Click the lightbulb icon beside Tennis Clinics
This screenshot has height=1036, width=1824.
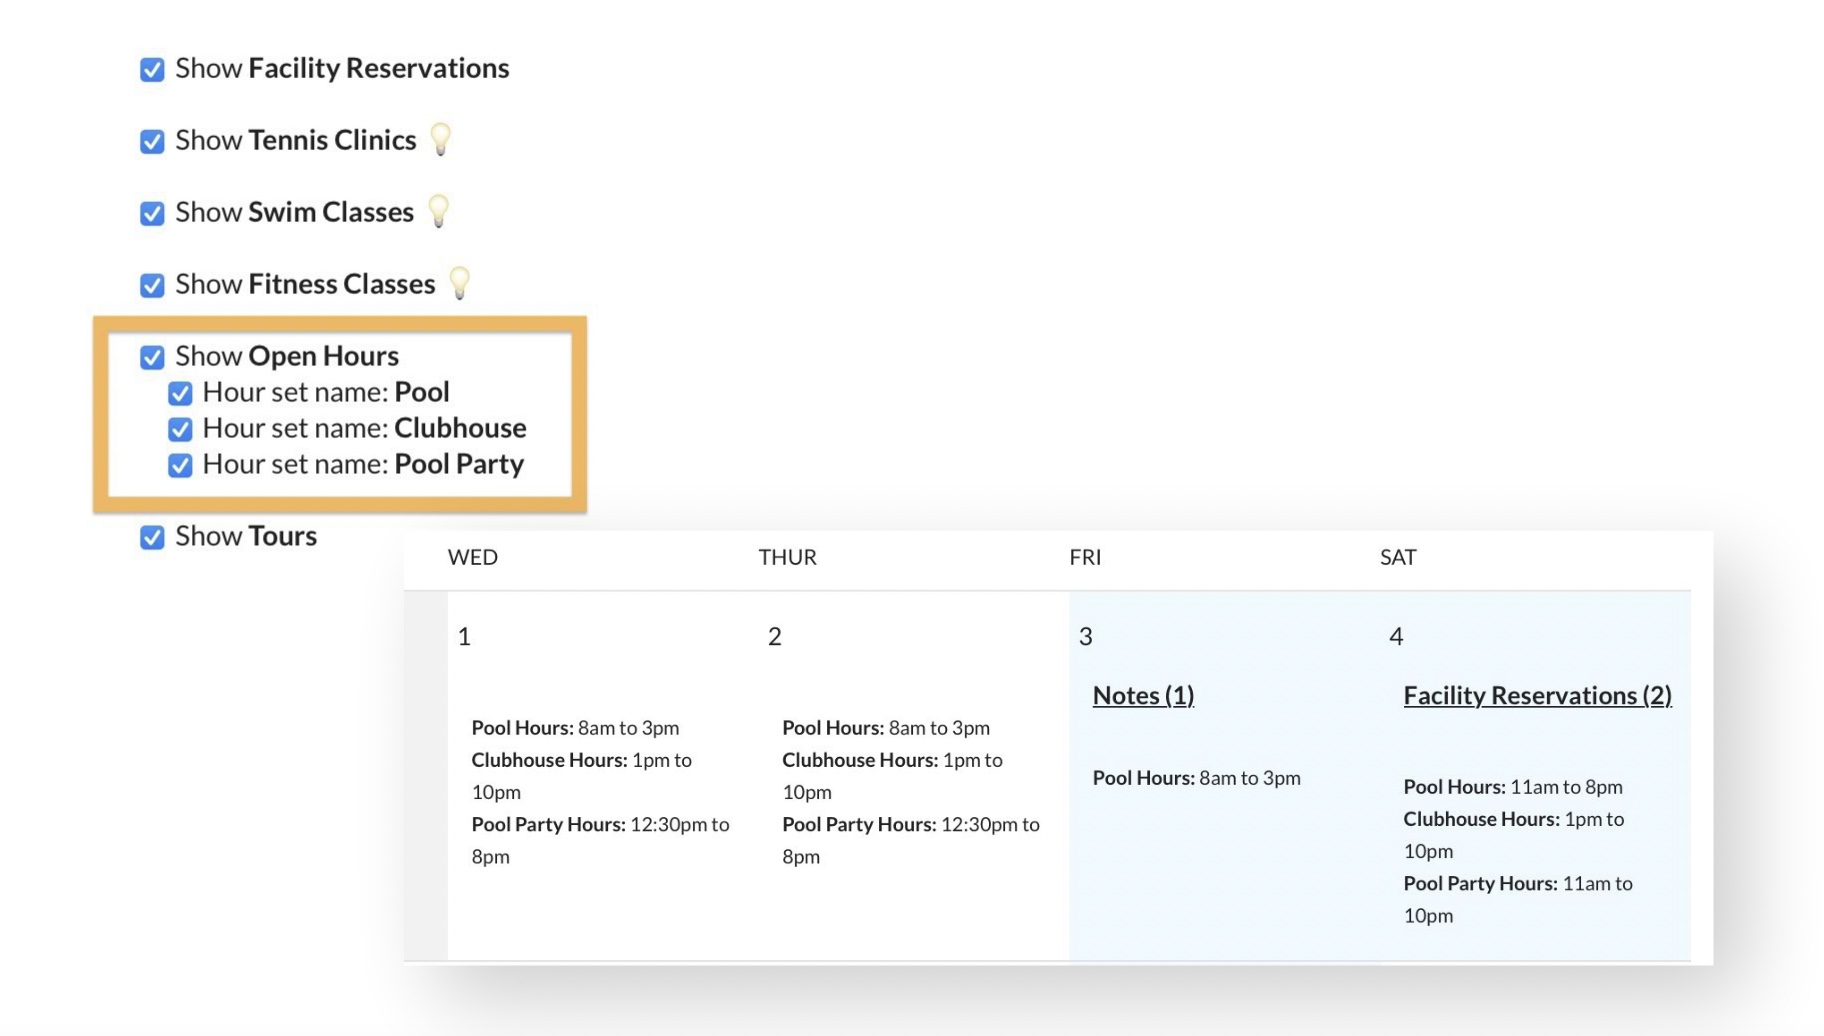(440, 139)
